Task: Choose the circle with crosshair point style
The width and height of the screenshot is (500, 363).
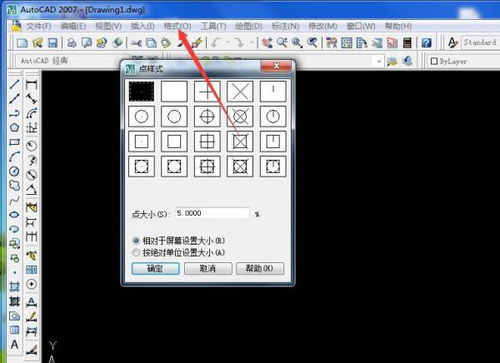Action: 207,117
